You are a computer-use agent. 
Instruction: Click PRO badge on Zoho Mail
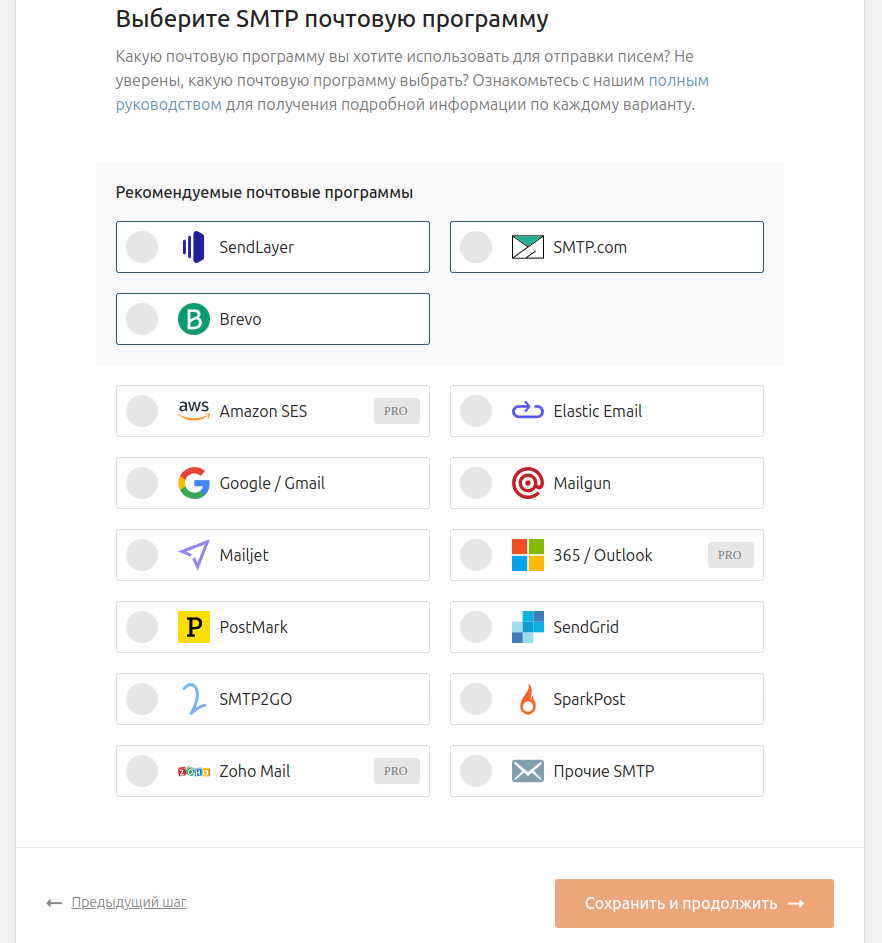396,771
